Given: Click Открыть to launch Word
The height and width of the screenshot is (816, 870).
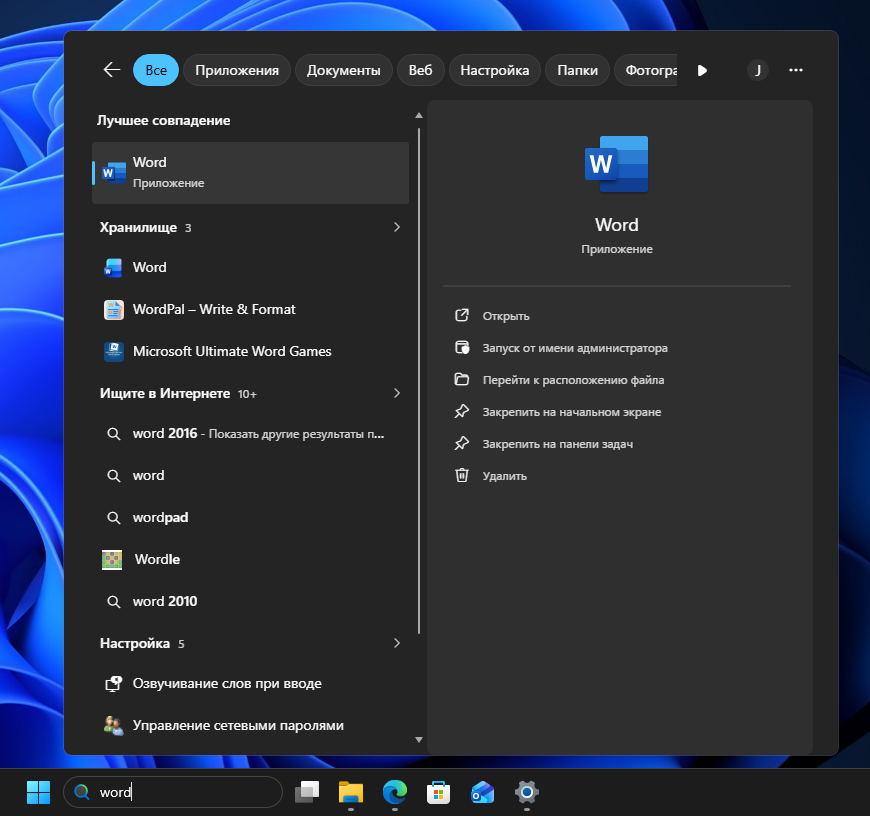Looking at the screenshot, I should tap(505, 316).
